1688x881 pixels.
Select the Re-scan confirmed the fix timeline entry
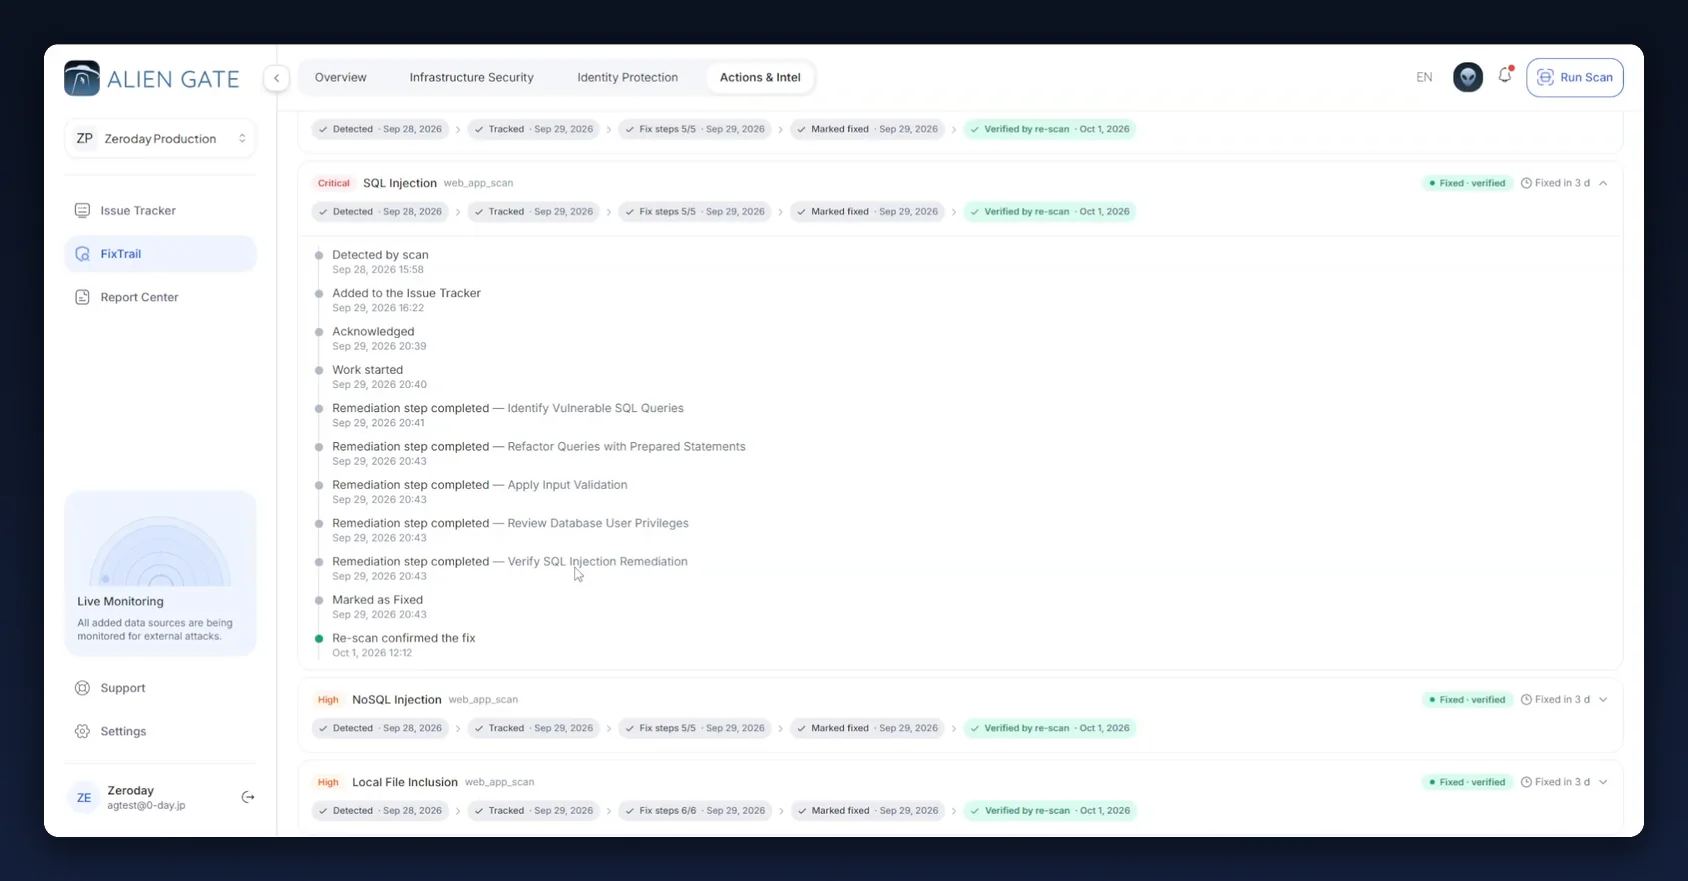[404, 645]
